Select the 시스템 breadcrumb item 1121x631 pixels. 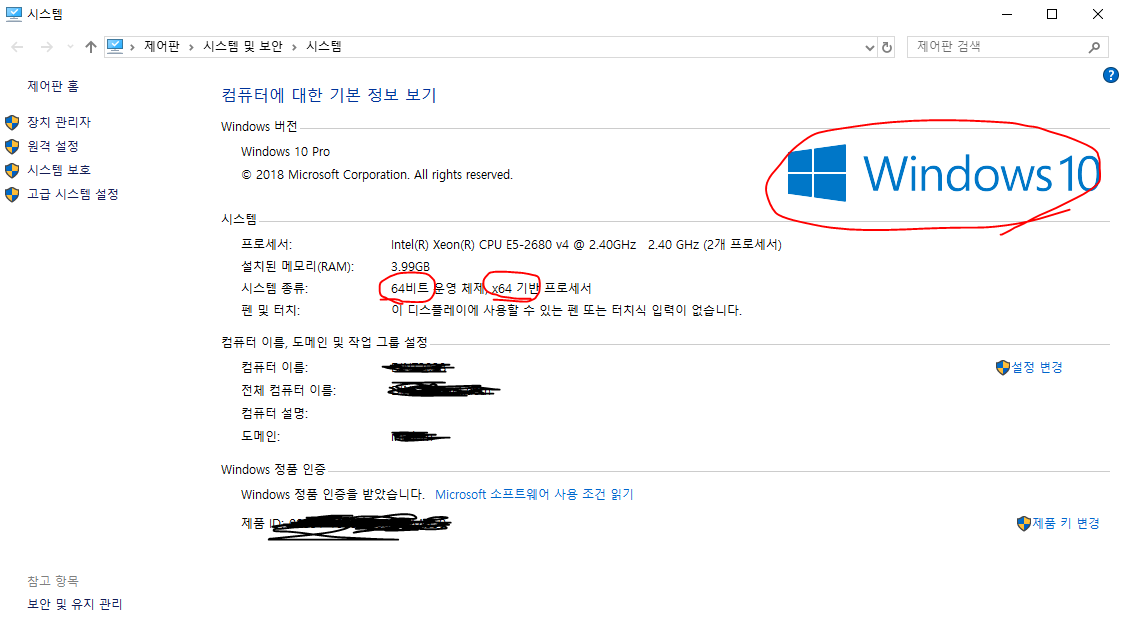[324, 46]
